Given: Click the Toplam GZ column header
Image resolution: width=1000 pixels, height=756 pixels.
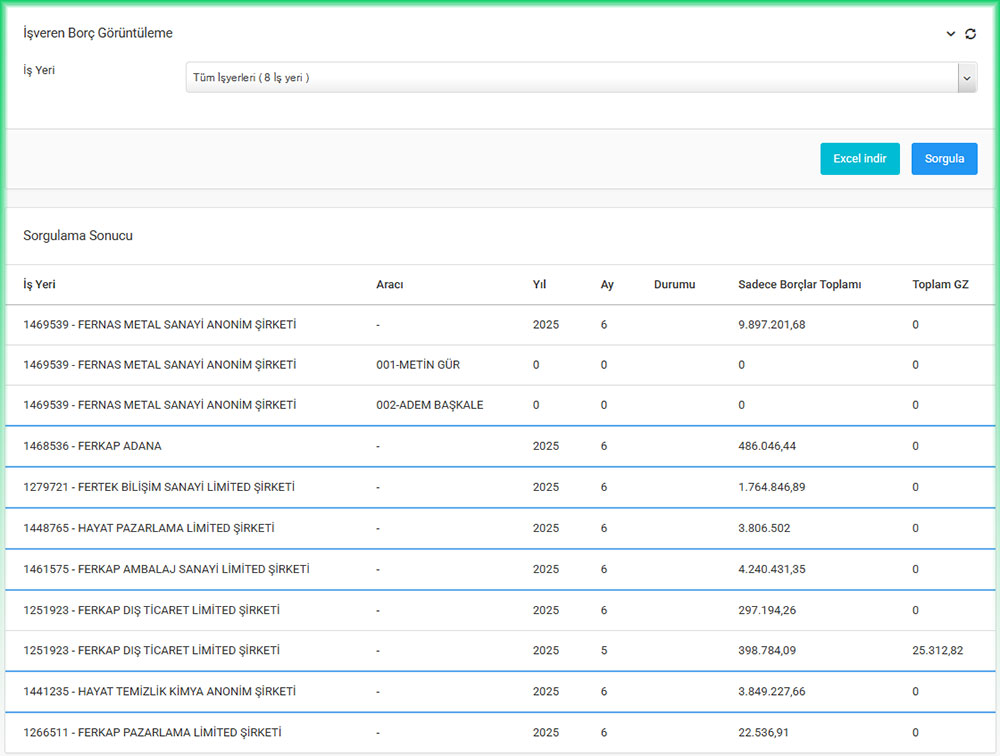Looking at the screenshot, I should 940,285.
